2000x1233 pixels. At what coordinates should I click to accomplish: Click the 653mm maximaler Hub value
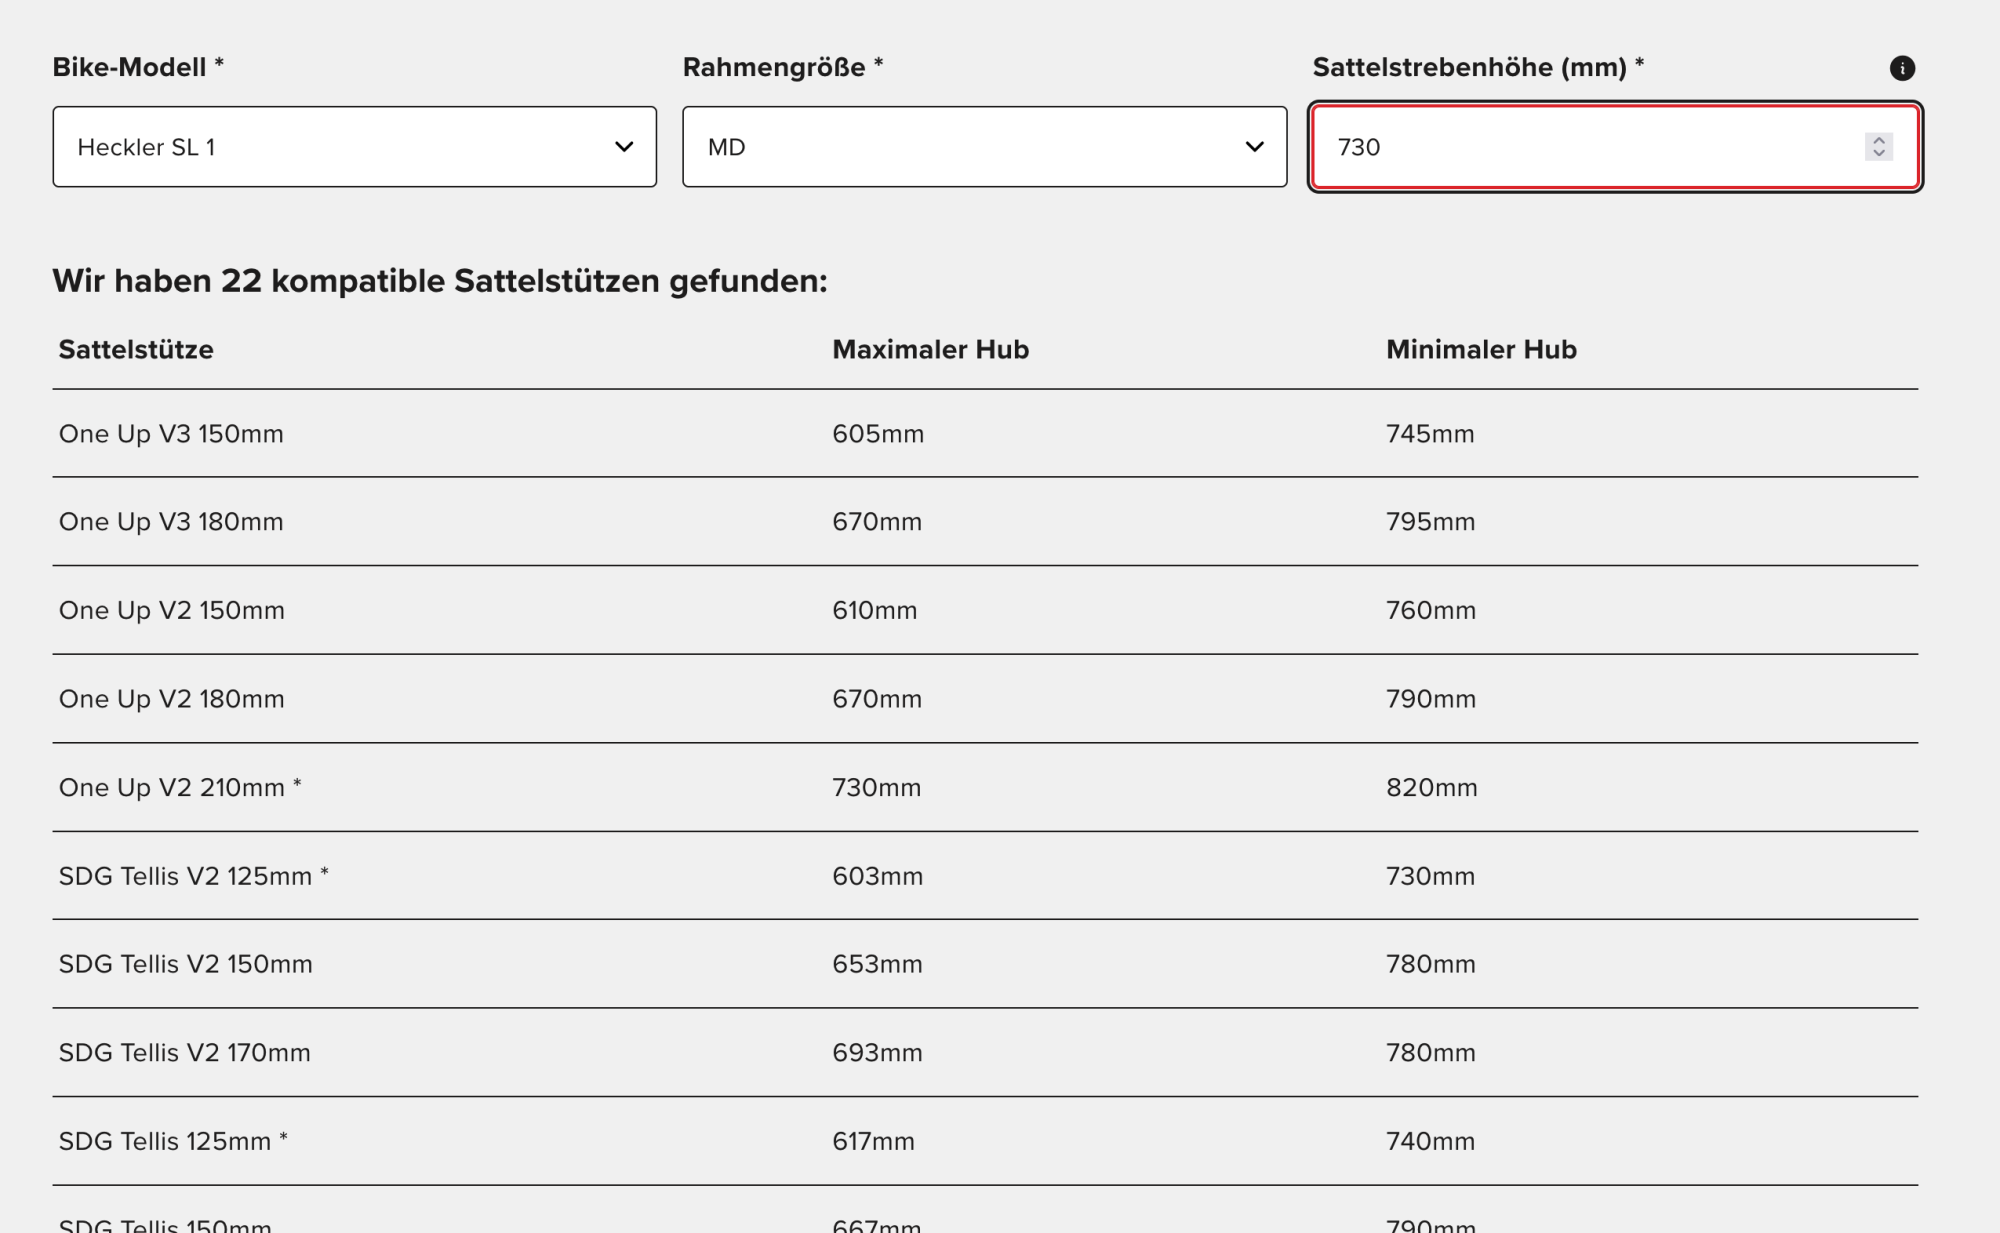point(878,964)
